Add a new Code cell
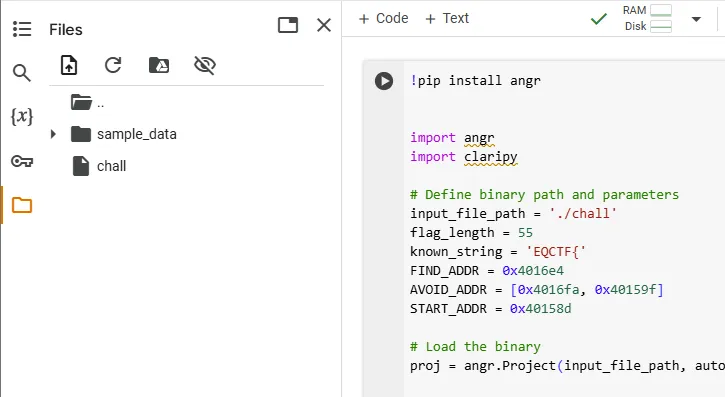 coord(384,18)
